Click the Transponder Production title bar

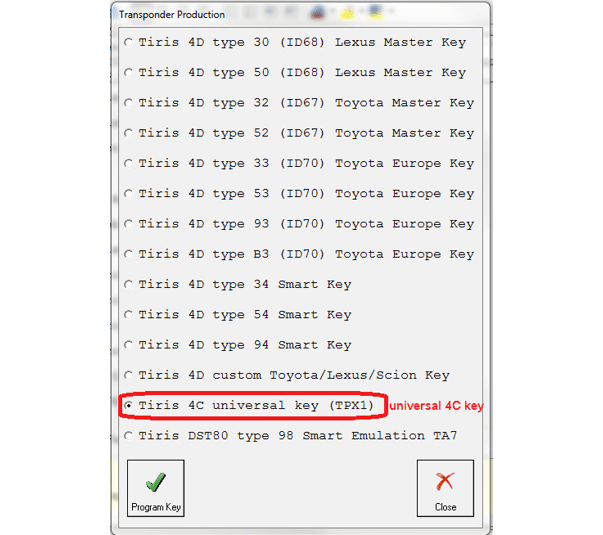coord(200,14)
